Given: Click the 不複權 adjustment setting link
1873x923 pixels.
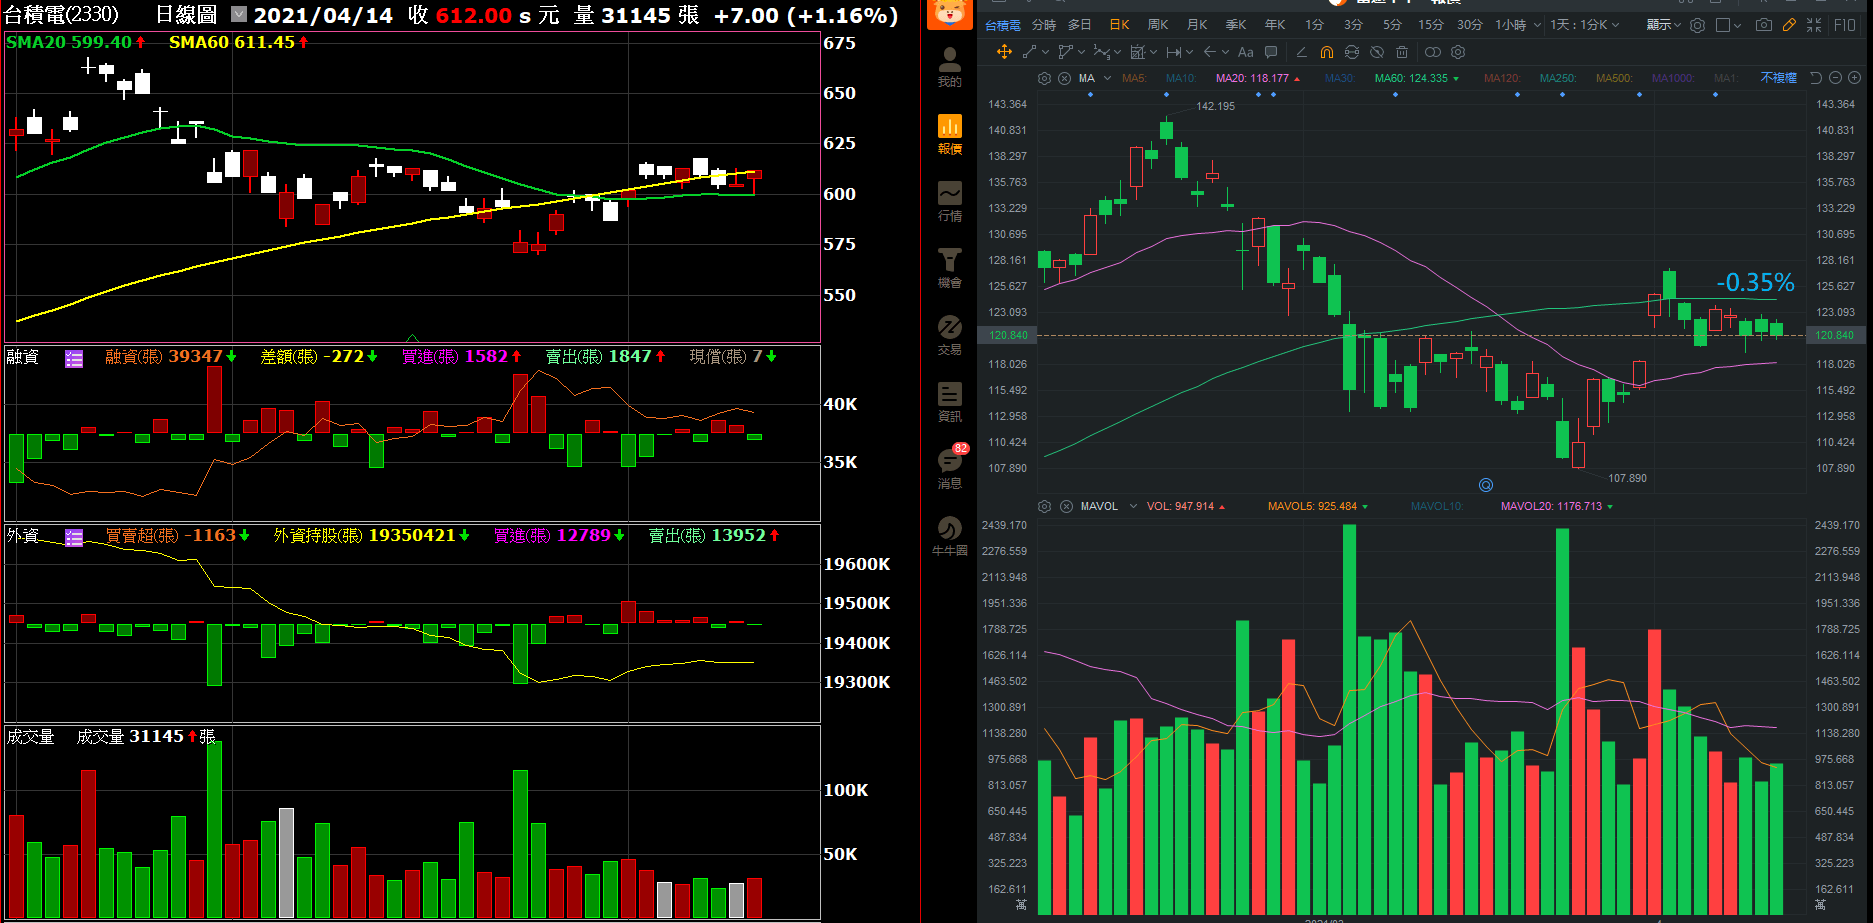Looking at the screenshot, I should [1778, 78].
